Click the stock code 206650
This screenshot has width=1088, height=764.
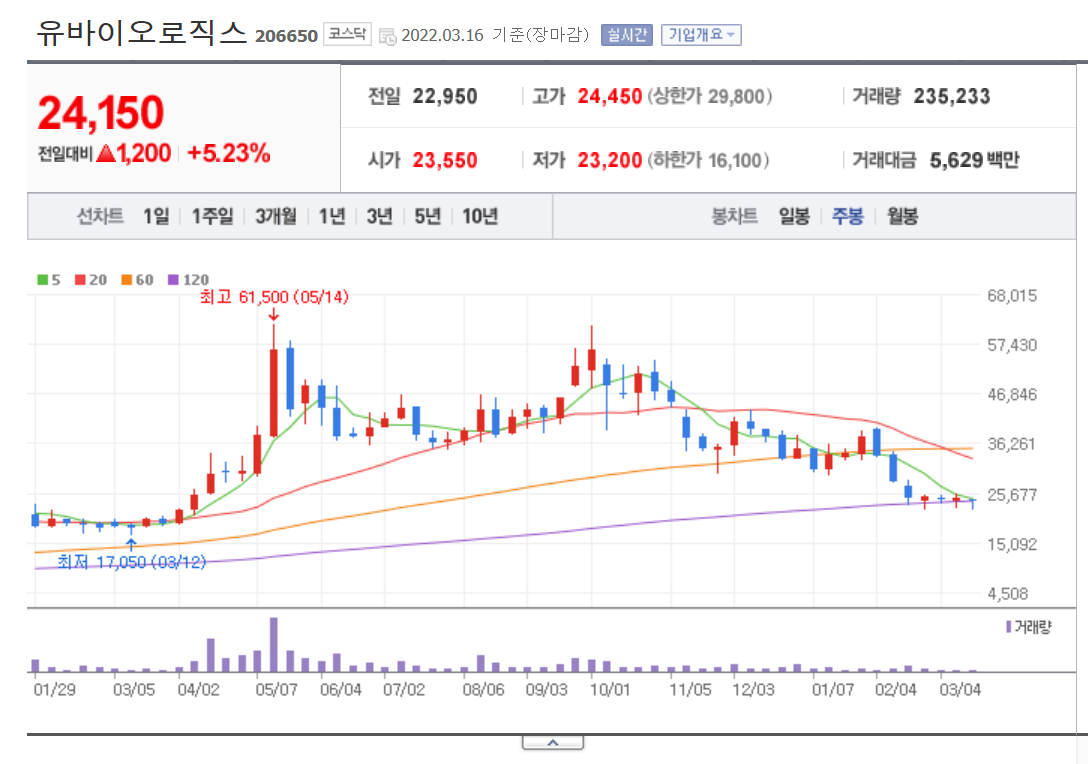point(286,36)
